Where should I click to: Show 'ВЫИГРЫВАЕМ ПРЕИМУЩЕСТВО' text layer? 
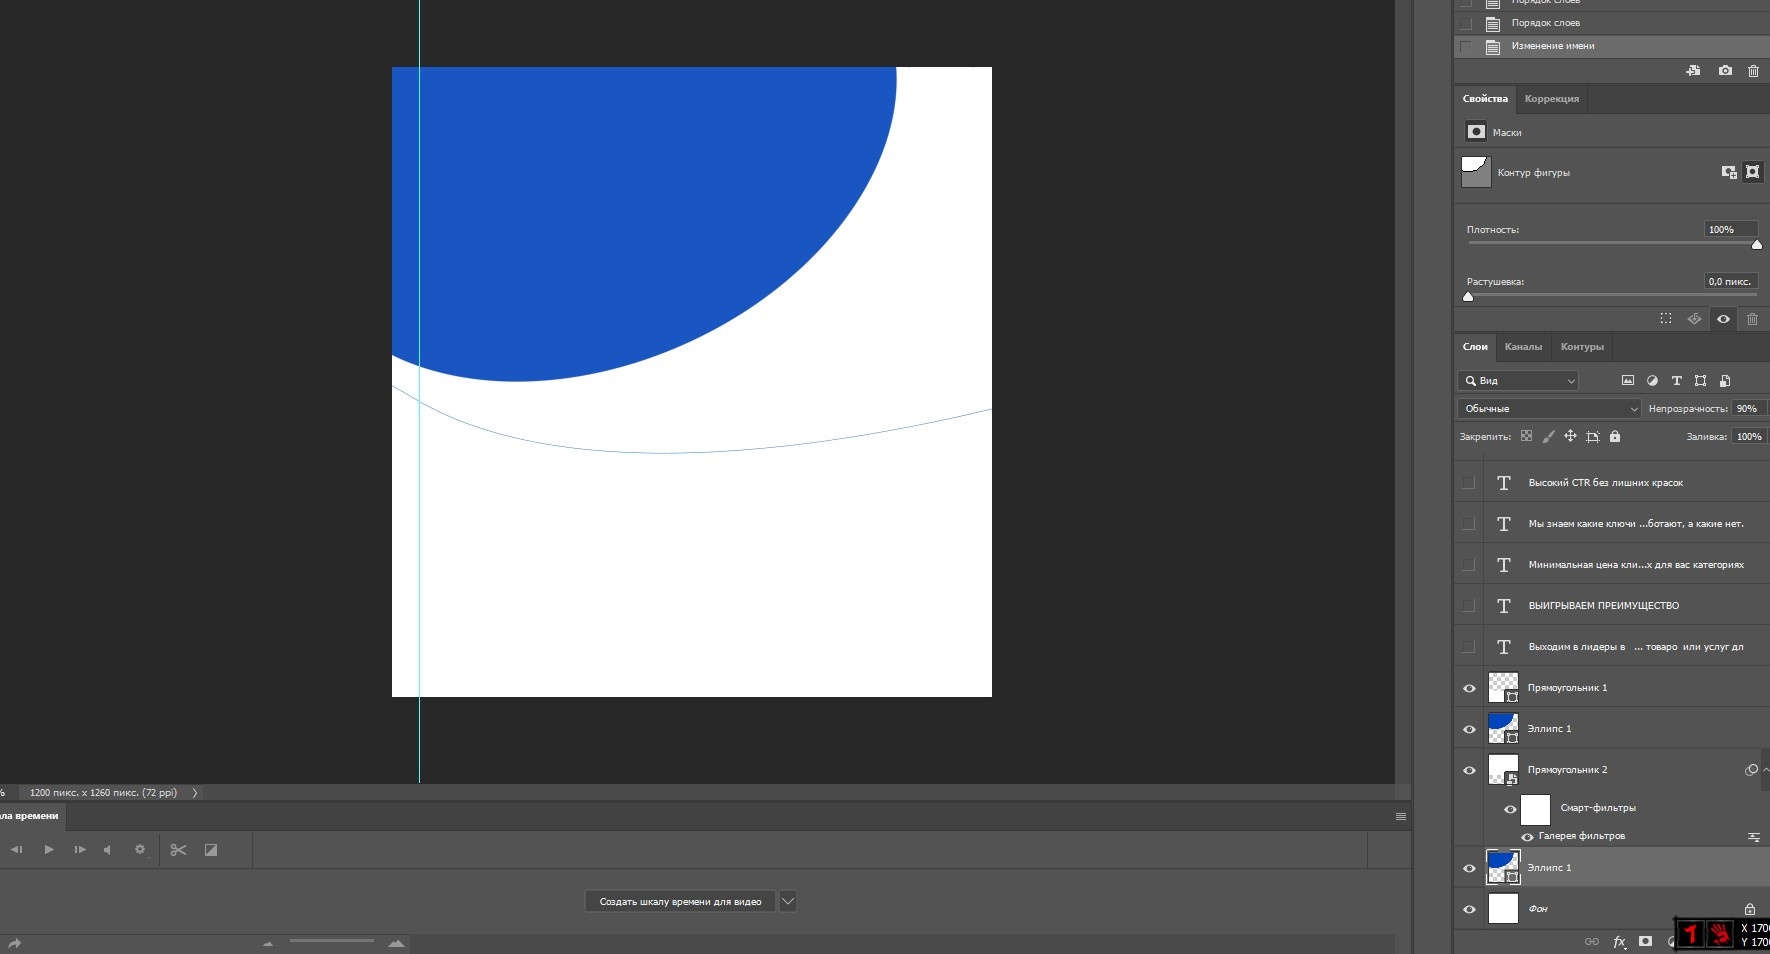click(x=1468, y=605)
